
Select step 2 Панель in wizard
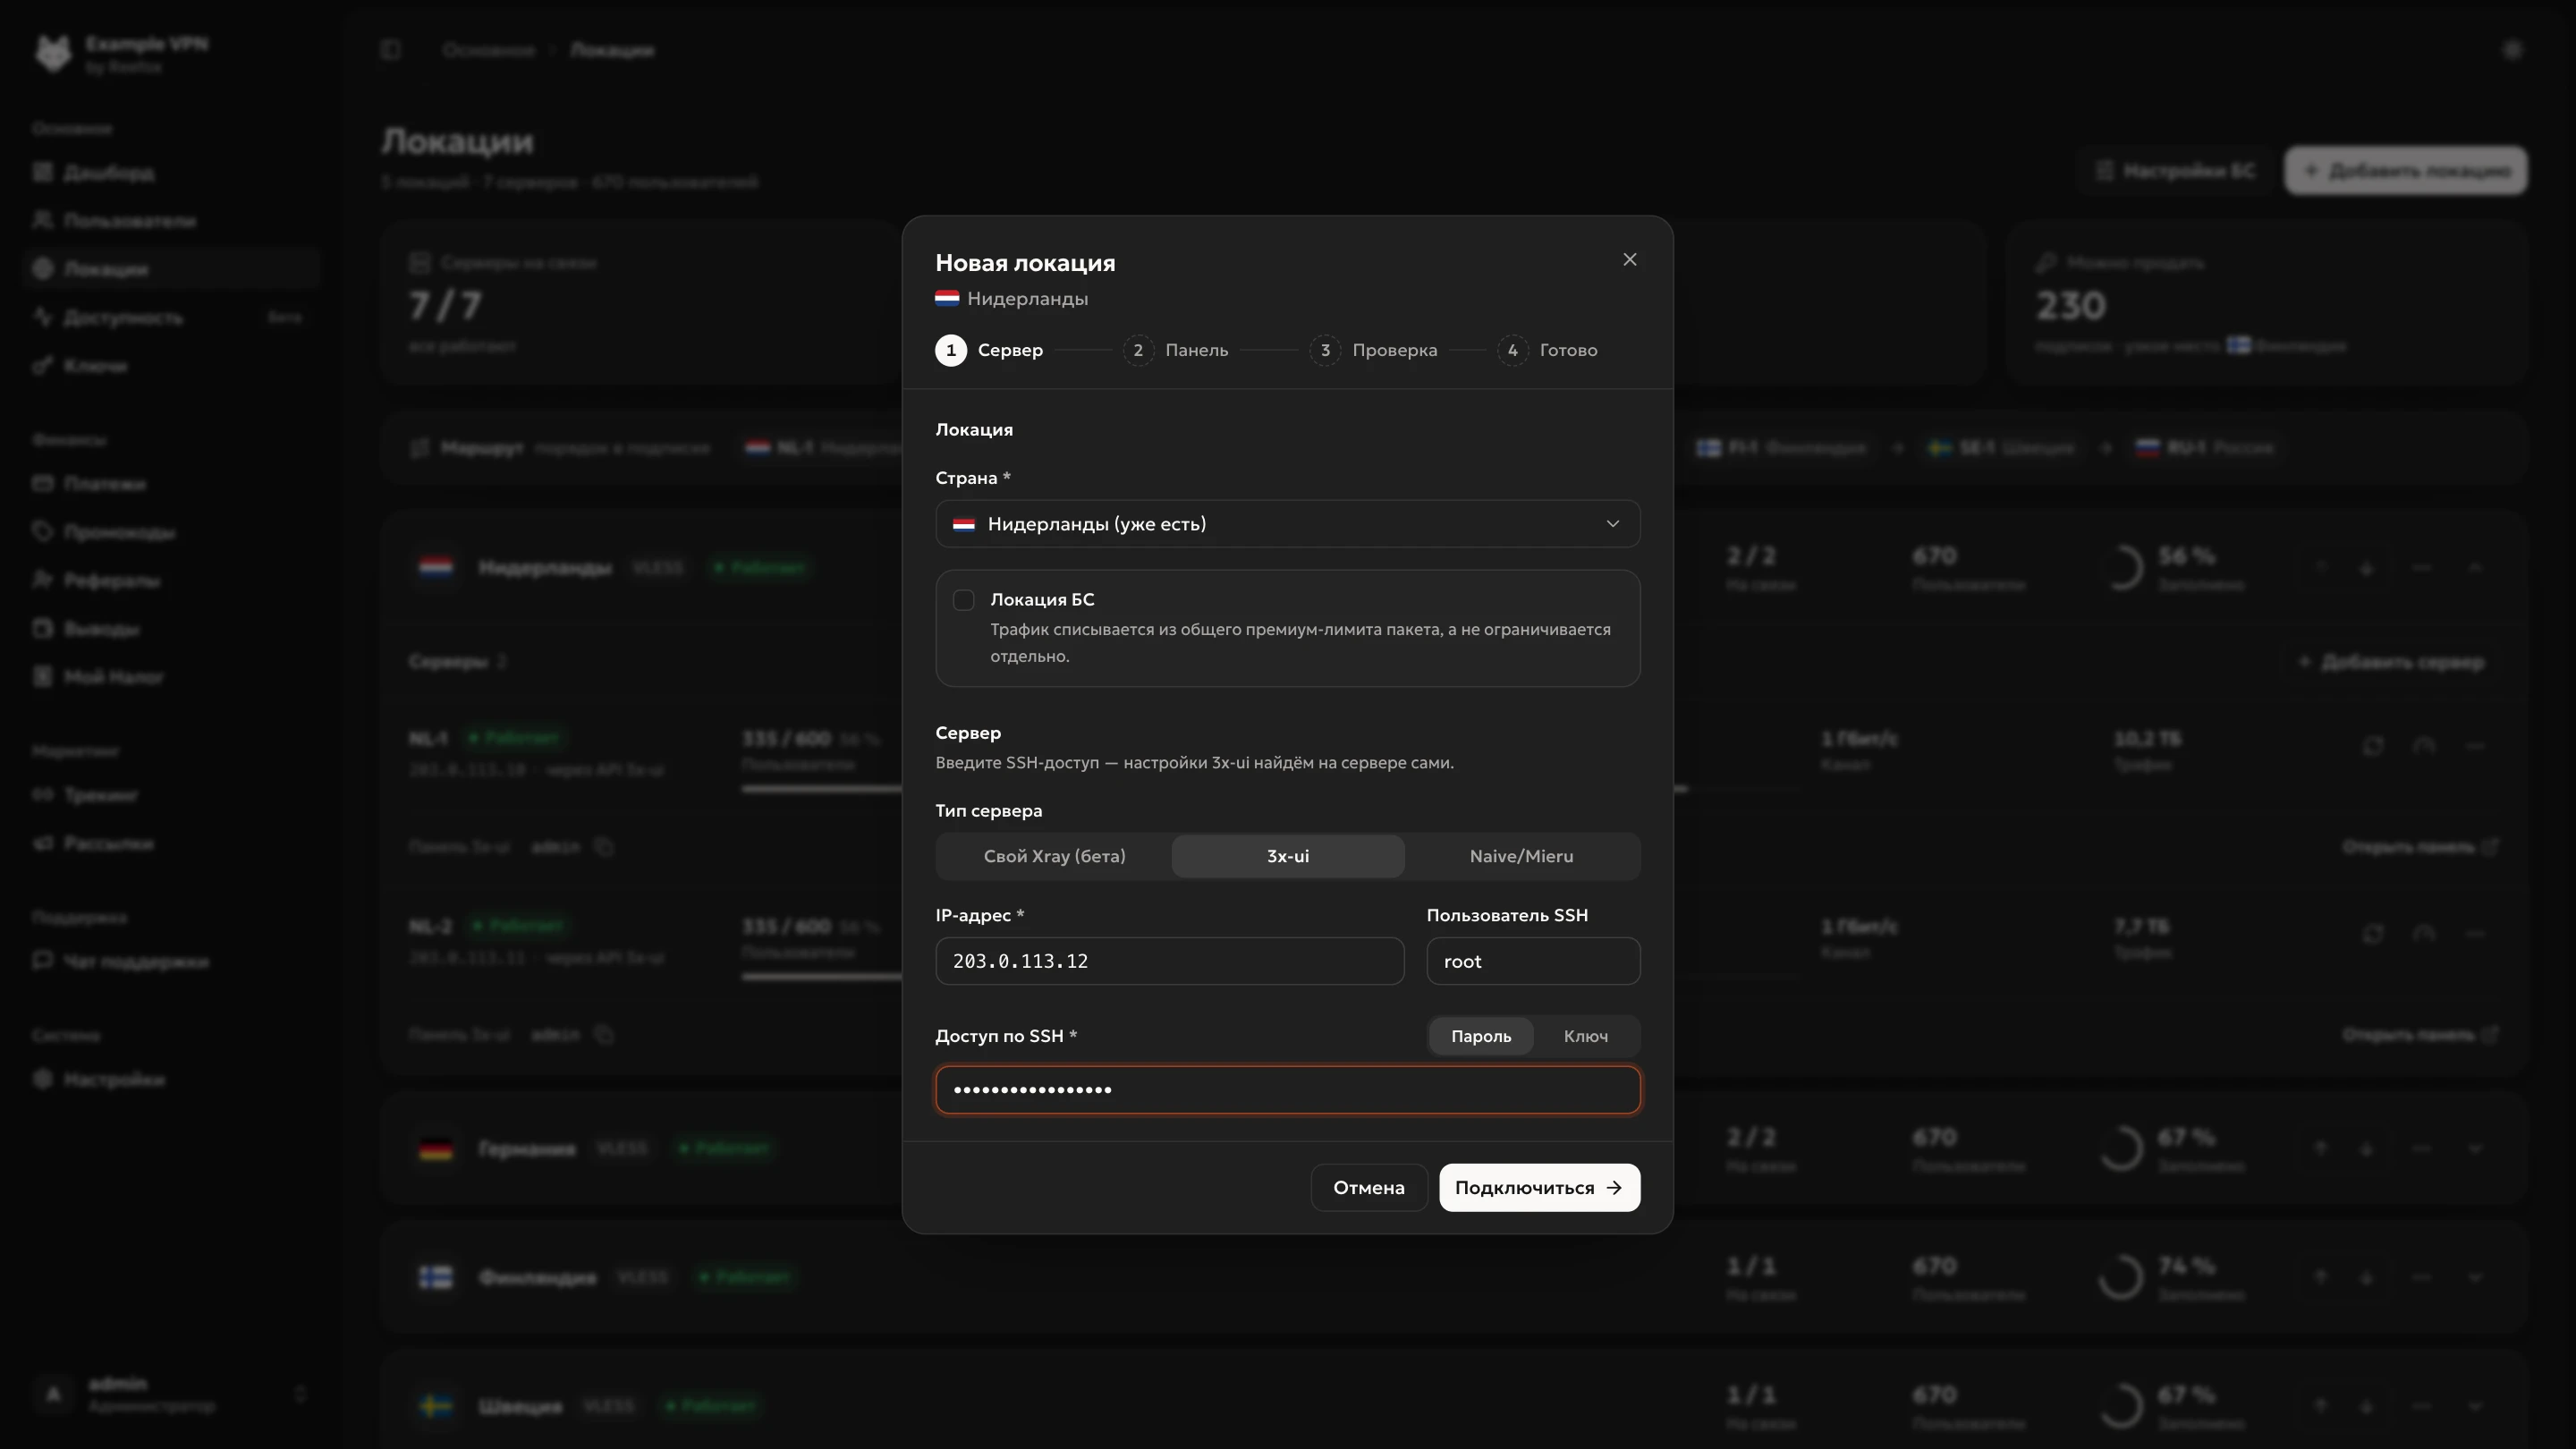coord(1175,350)
